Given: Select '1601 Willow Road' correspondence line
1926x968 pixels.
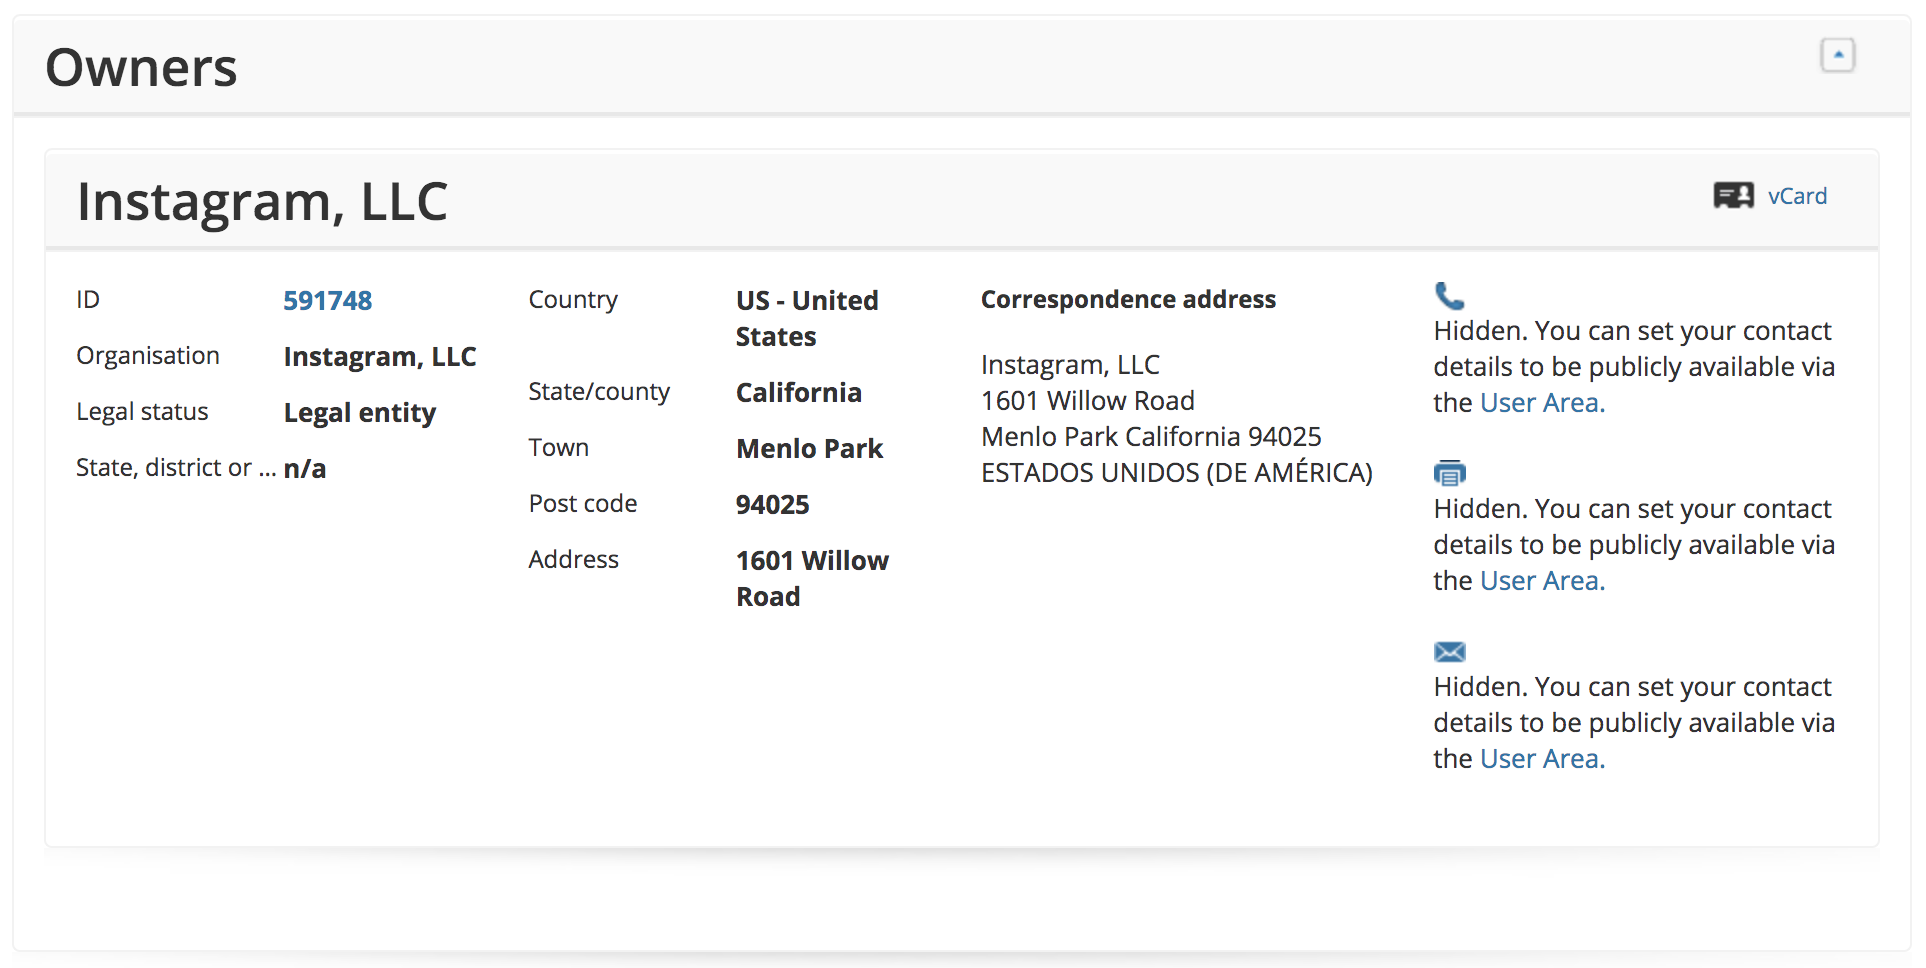Looking at the screenshot, I should pos(1088,401).
